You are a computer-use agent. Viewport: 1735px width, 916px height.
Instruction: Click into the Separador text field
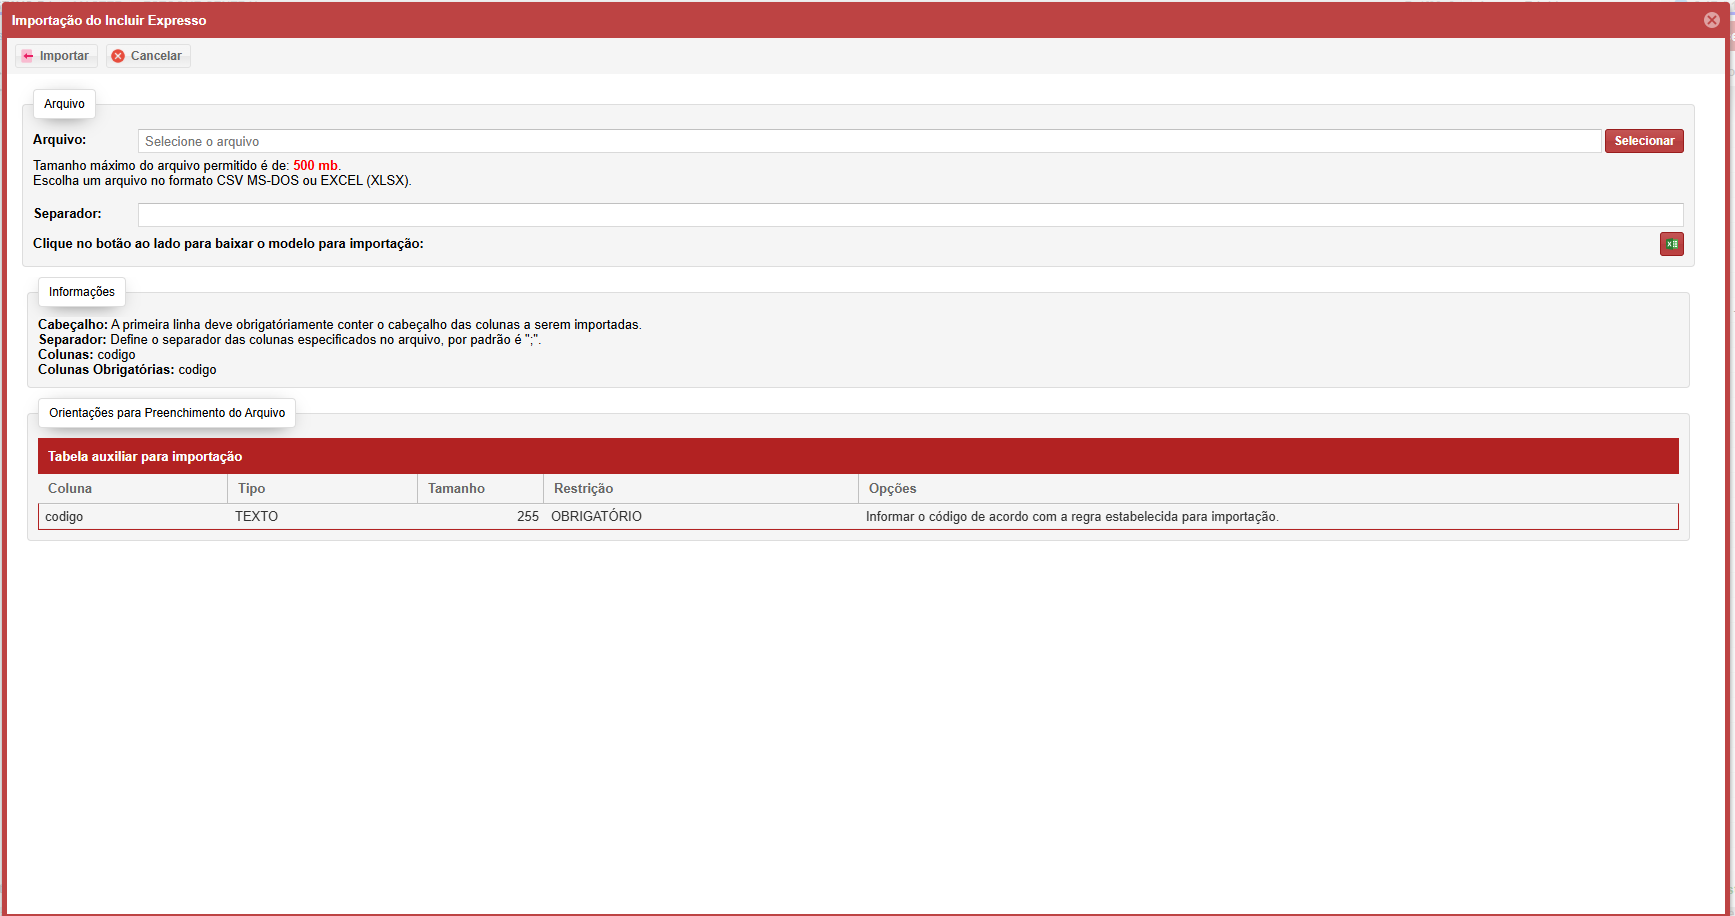pos(909,214)
